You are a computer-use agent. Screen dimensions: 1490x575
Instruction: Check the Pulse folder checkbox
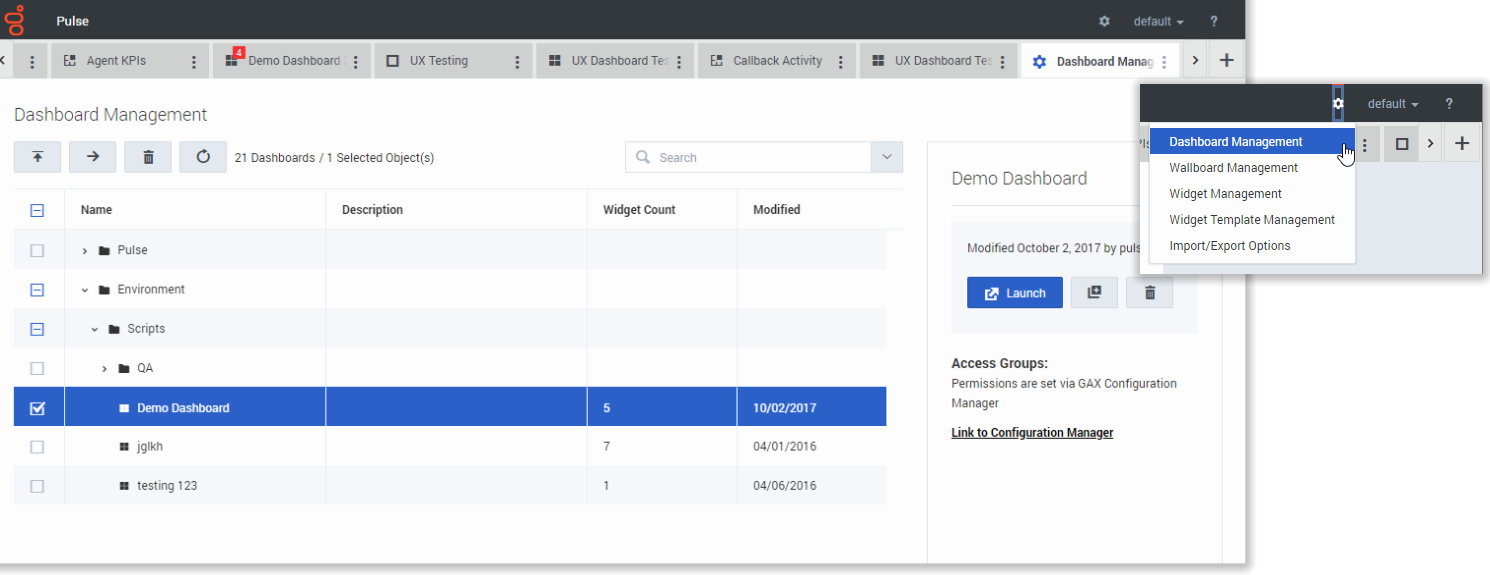coord(37,250)
